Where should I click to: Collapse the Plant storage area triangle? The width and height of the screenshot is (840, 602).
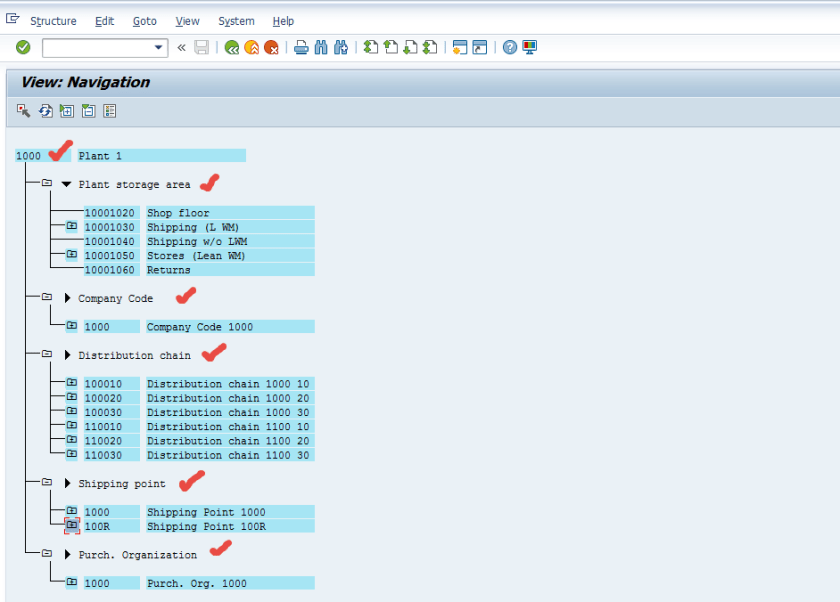66,184
